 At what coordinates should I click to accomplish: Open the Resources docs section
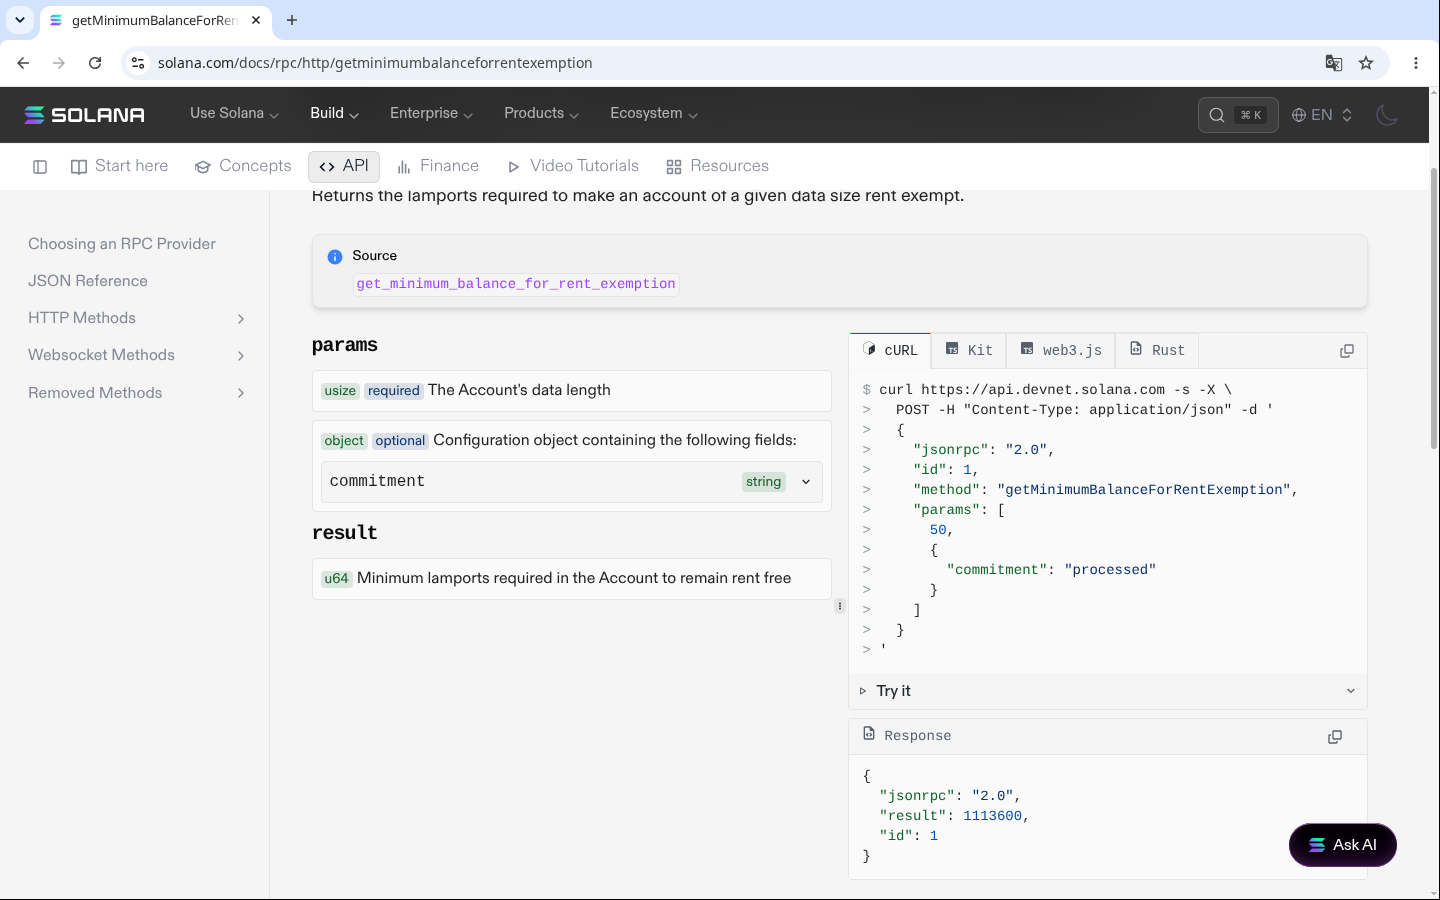click(718, 166)
